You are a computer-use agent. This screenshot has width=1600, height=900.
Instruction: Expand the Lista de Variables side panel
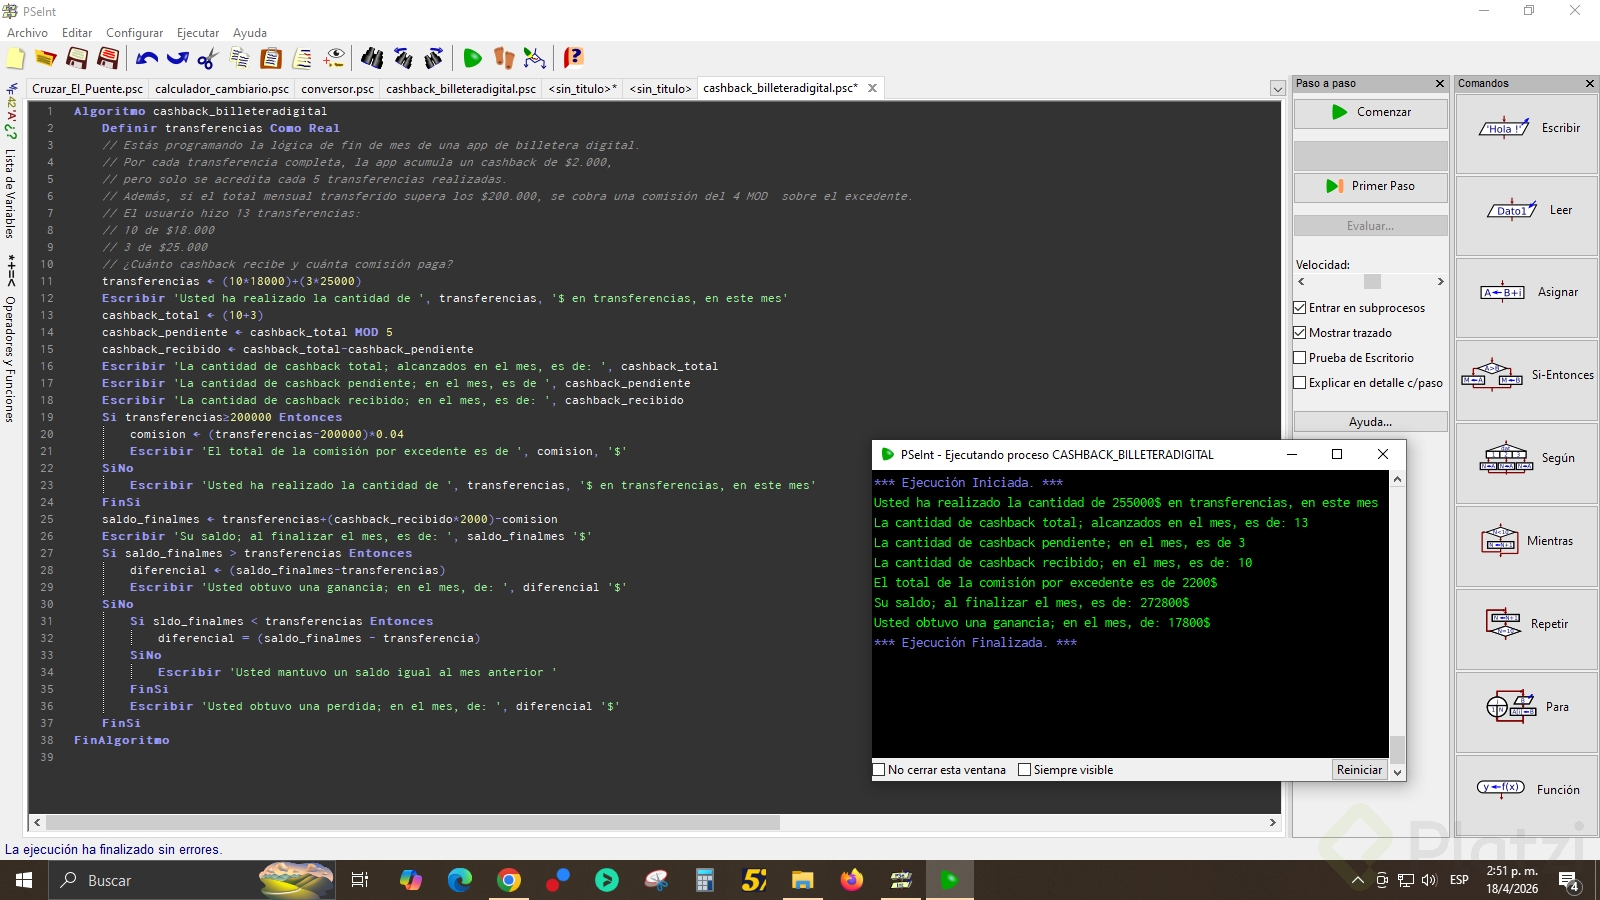point(10,192)
